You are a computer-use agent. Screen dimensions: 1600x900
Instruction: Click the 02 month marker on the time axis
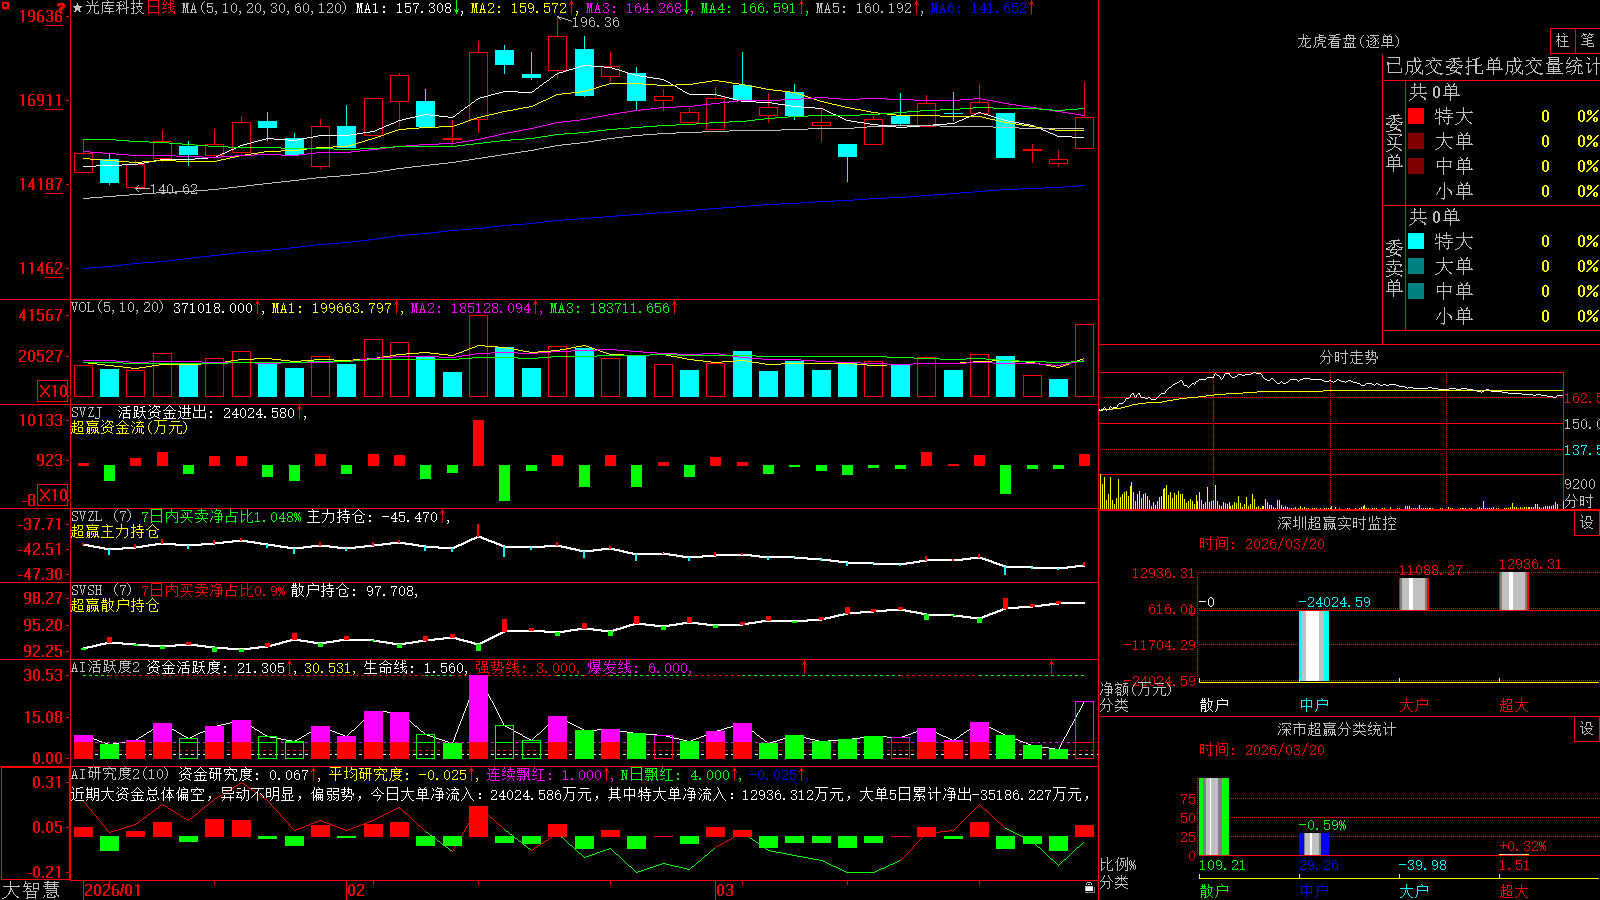pyautogui.click(x=356, y=890)
